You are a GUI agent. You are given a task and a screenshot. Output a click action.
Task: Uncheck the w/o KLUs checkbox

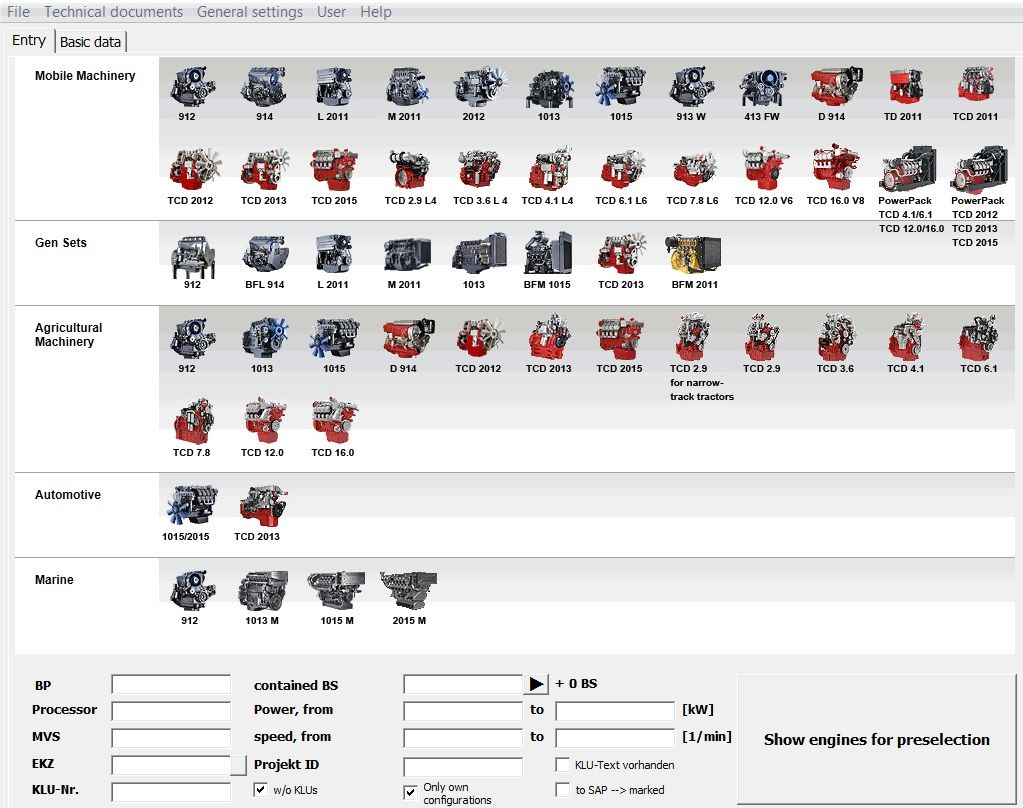(x=261, y=790)
